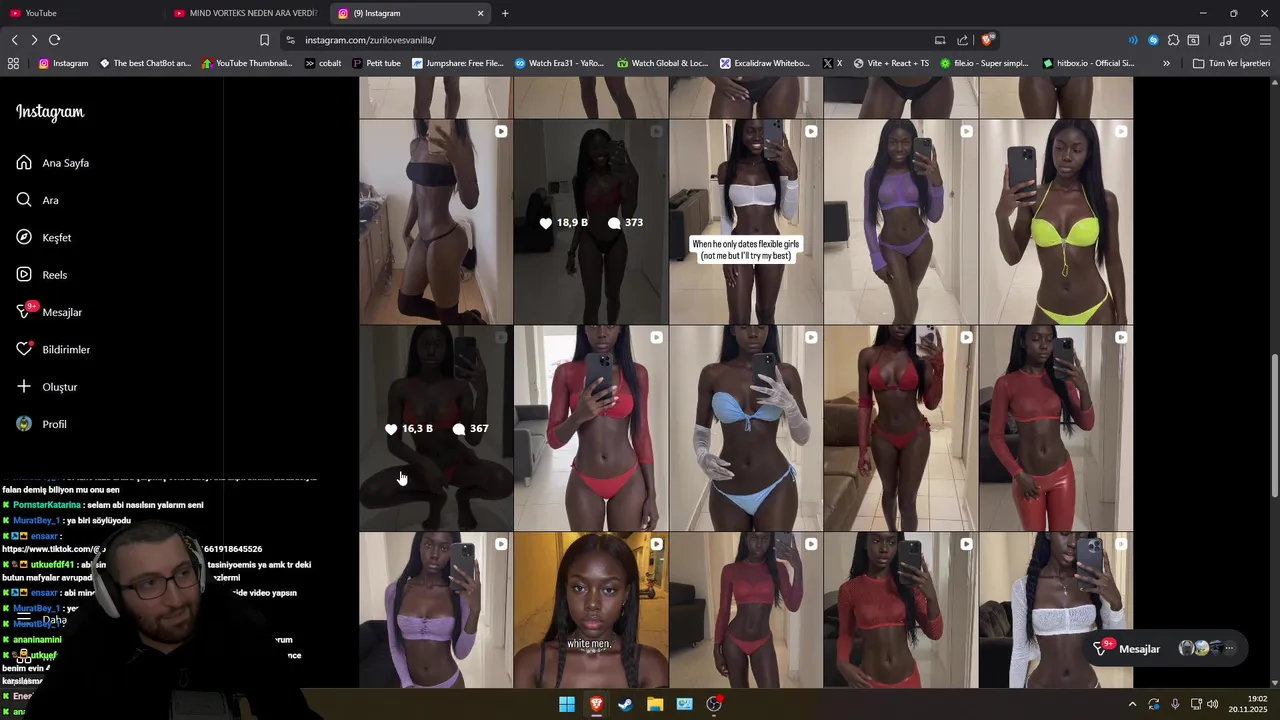Screen dimensions: 1280x720
Task: Open Mesajlar in the left sidebar
Action: (49, 312)
